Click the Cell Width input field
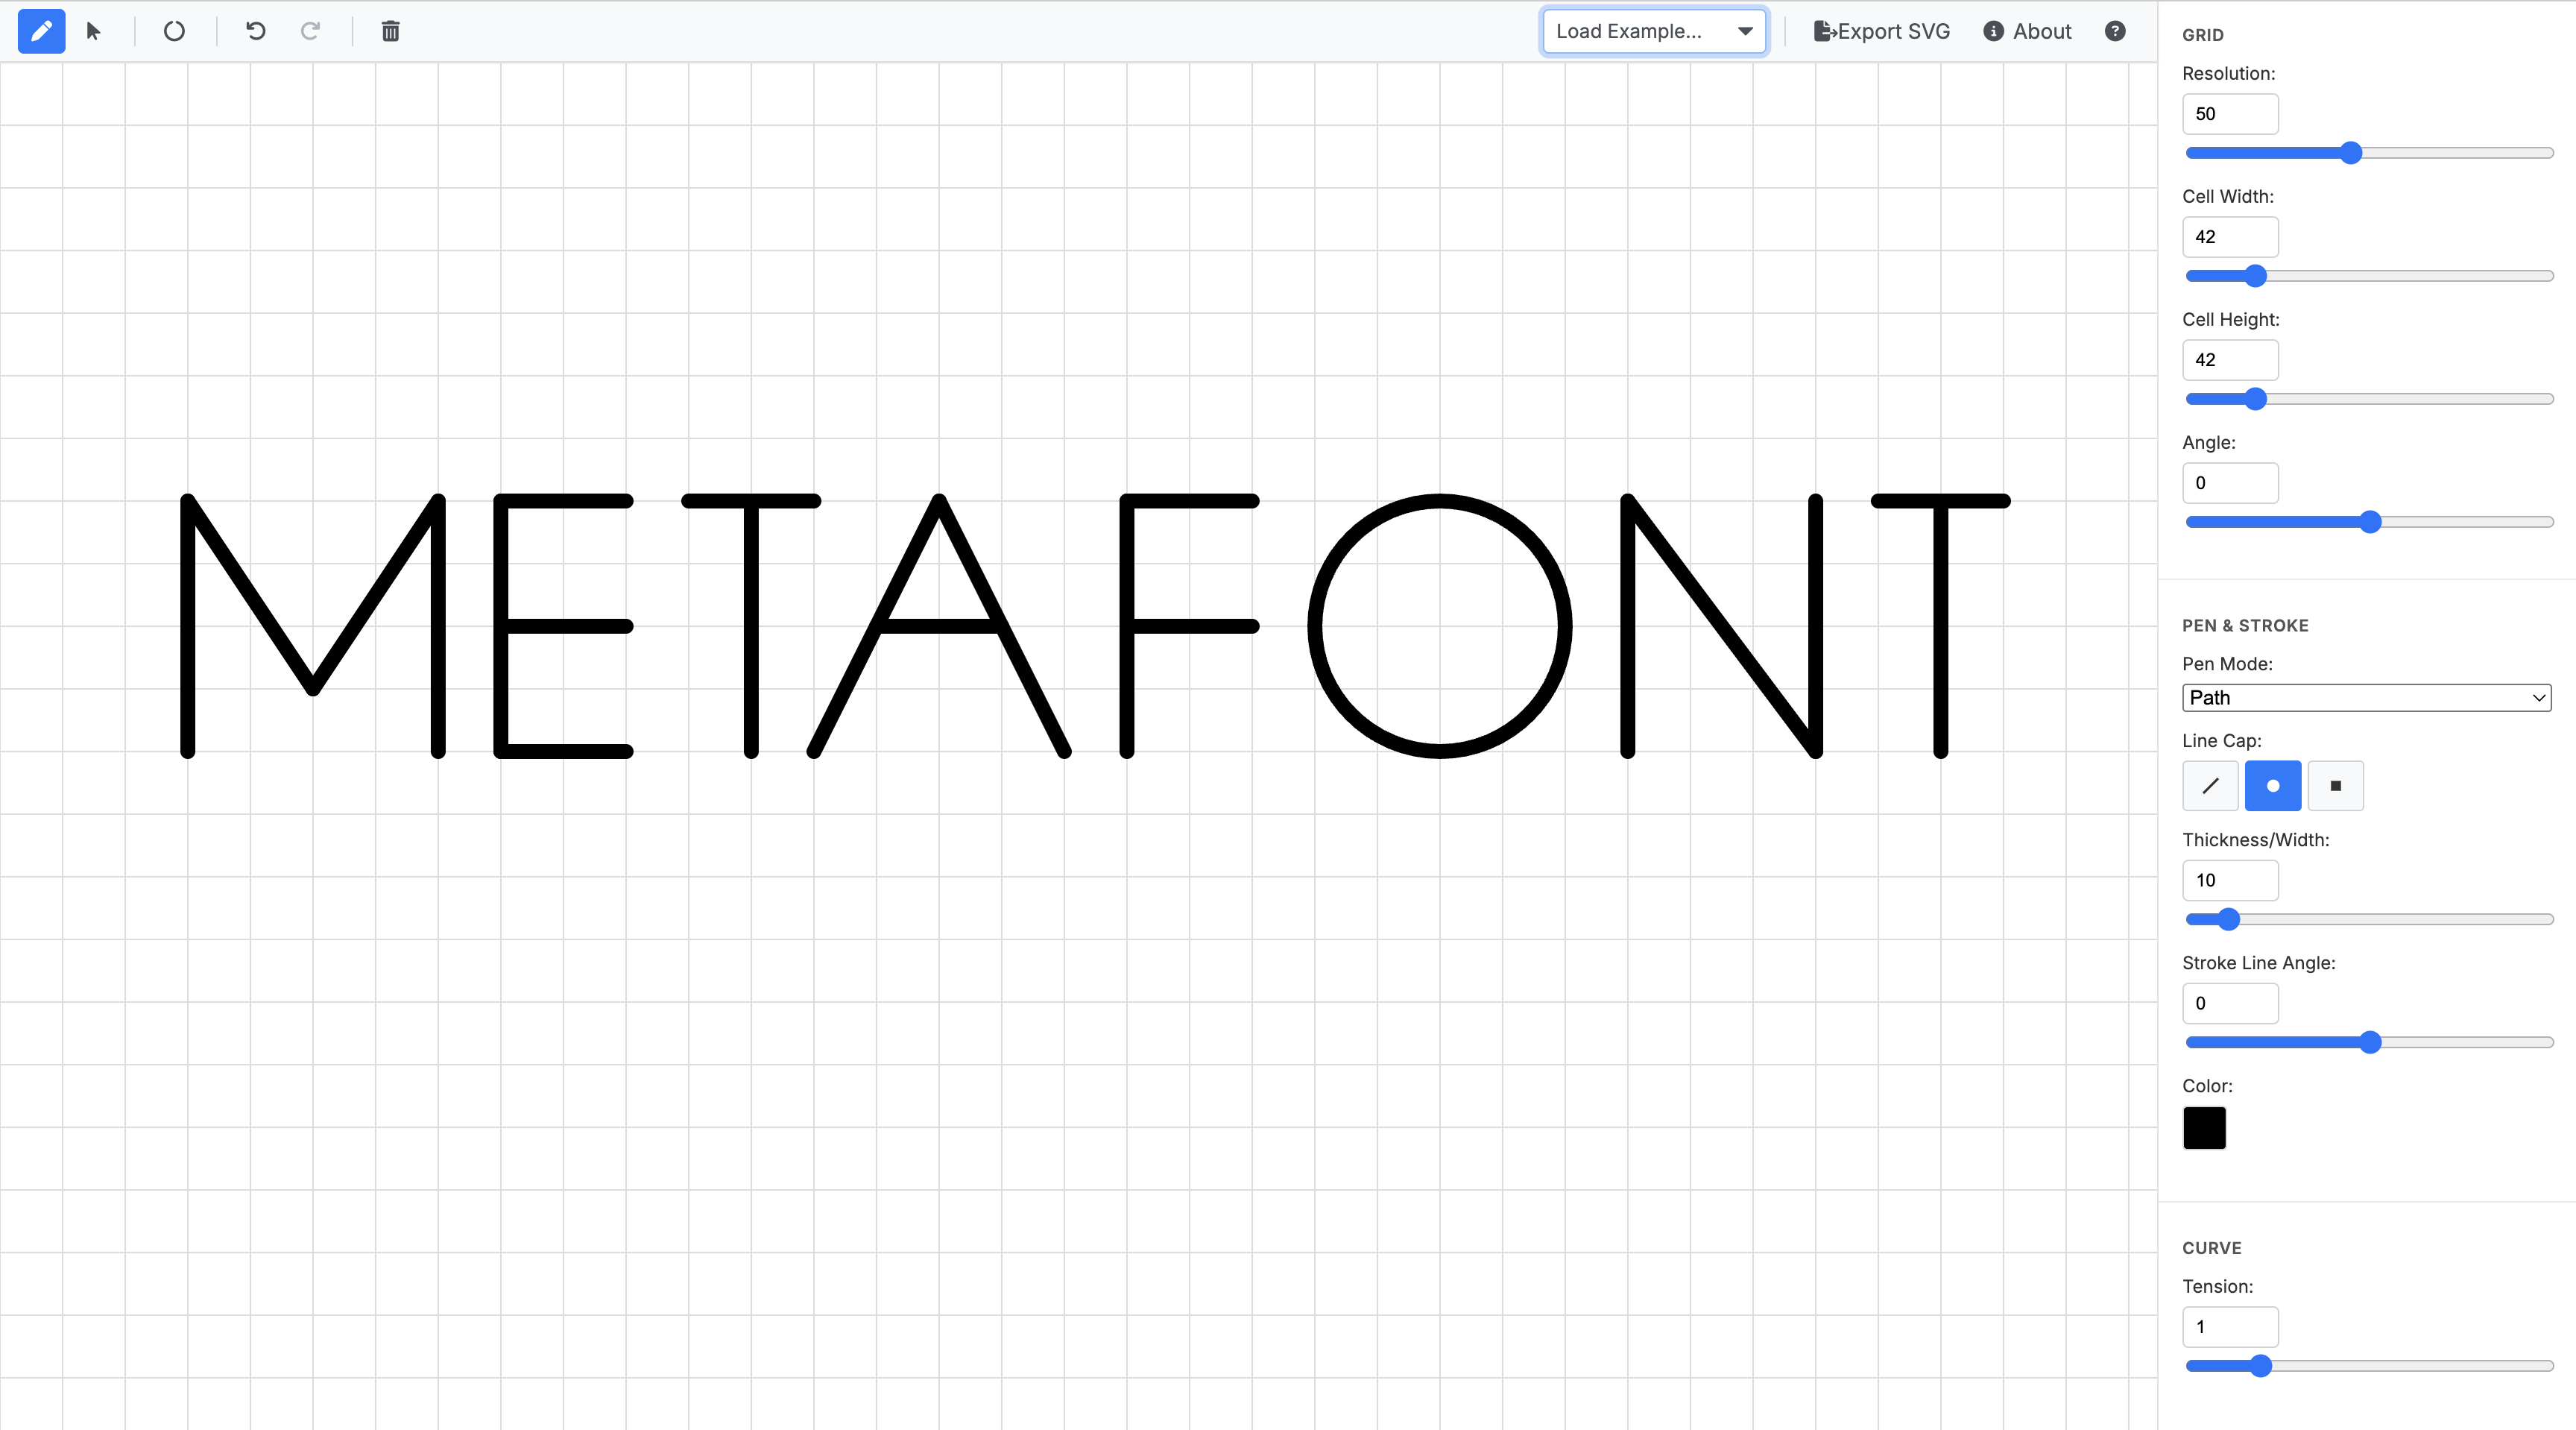This screenshot has height=1430, width=2576. point(2229,237)
